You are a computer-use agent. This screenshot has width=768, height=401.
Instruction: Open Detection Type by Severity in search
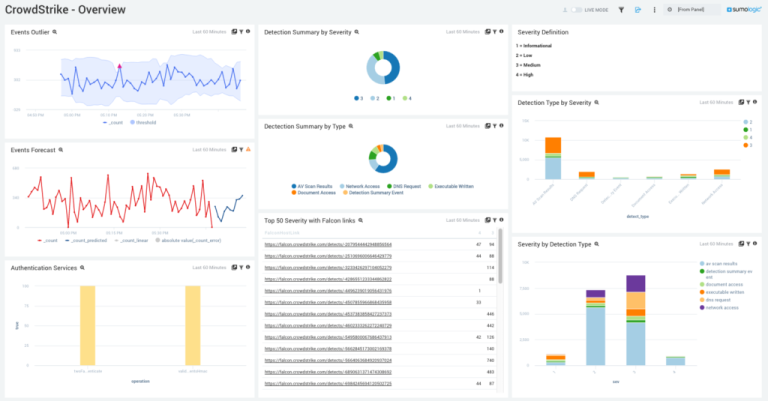pos(741,102)
